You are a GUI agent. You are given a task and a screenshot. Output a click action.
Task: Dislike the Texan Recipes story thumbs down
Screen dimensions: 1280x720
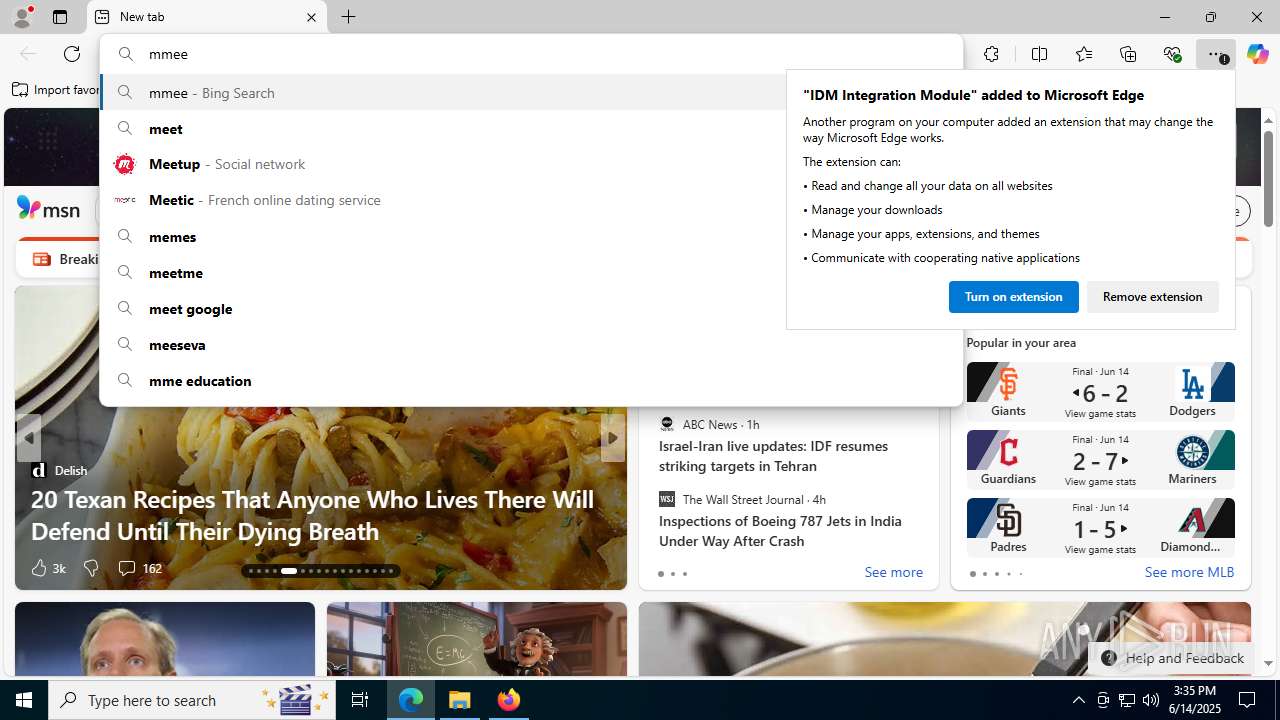point(91,568)
